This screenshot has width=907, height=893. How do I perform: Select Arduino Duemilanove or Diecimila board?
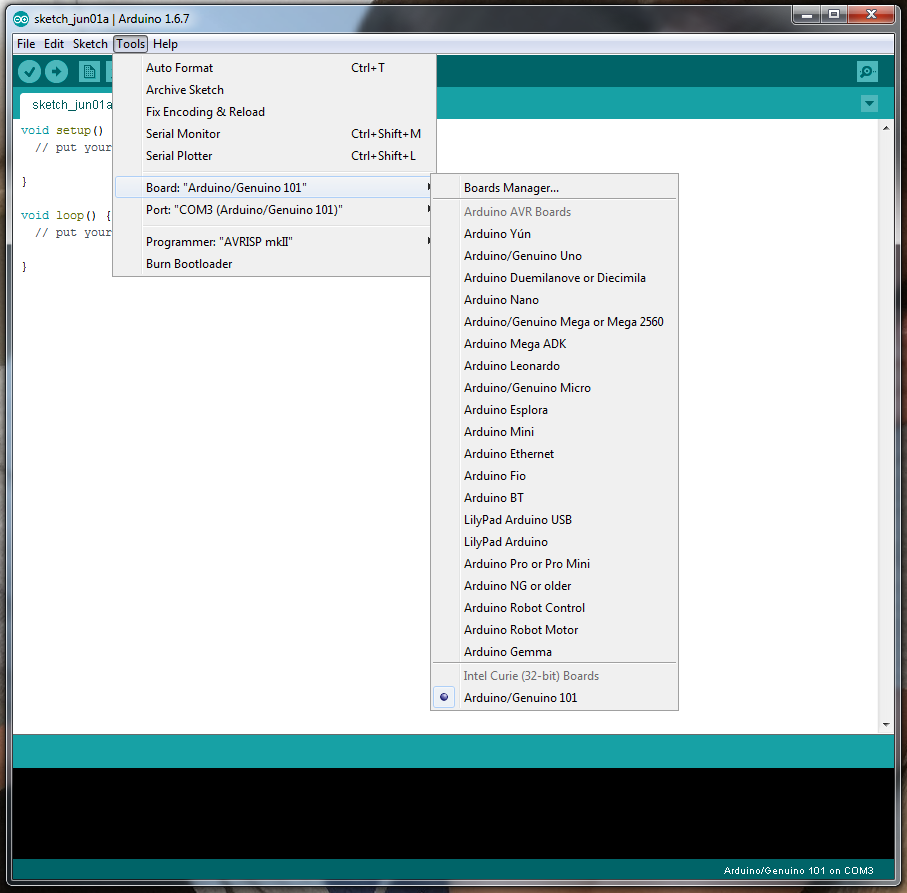point(554,278)
